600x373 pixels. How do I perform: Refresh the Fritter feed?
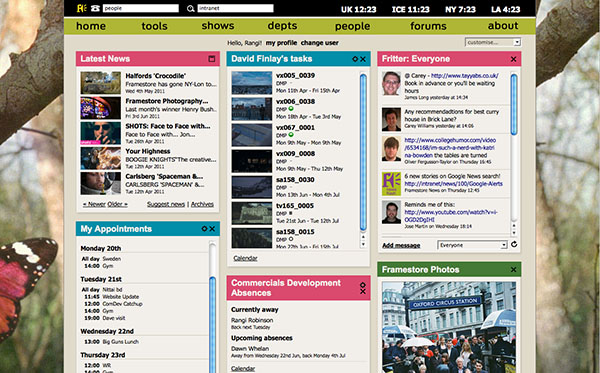514,244
